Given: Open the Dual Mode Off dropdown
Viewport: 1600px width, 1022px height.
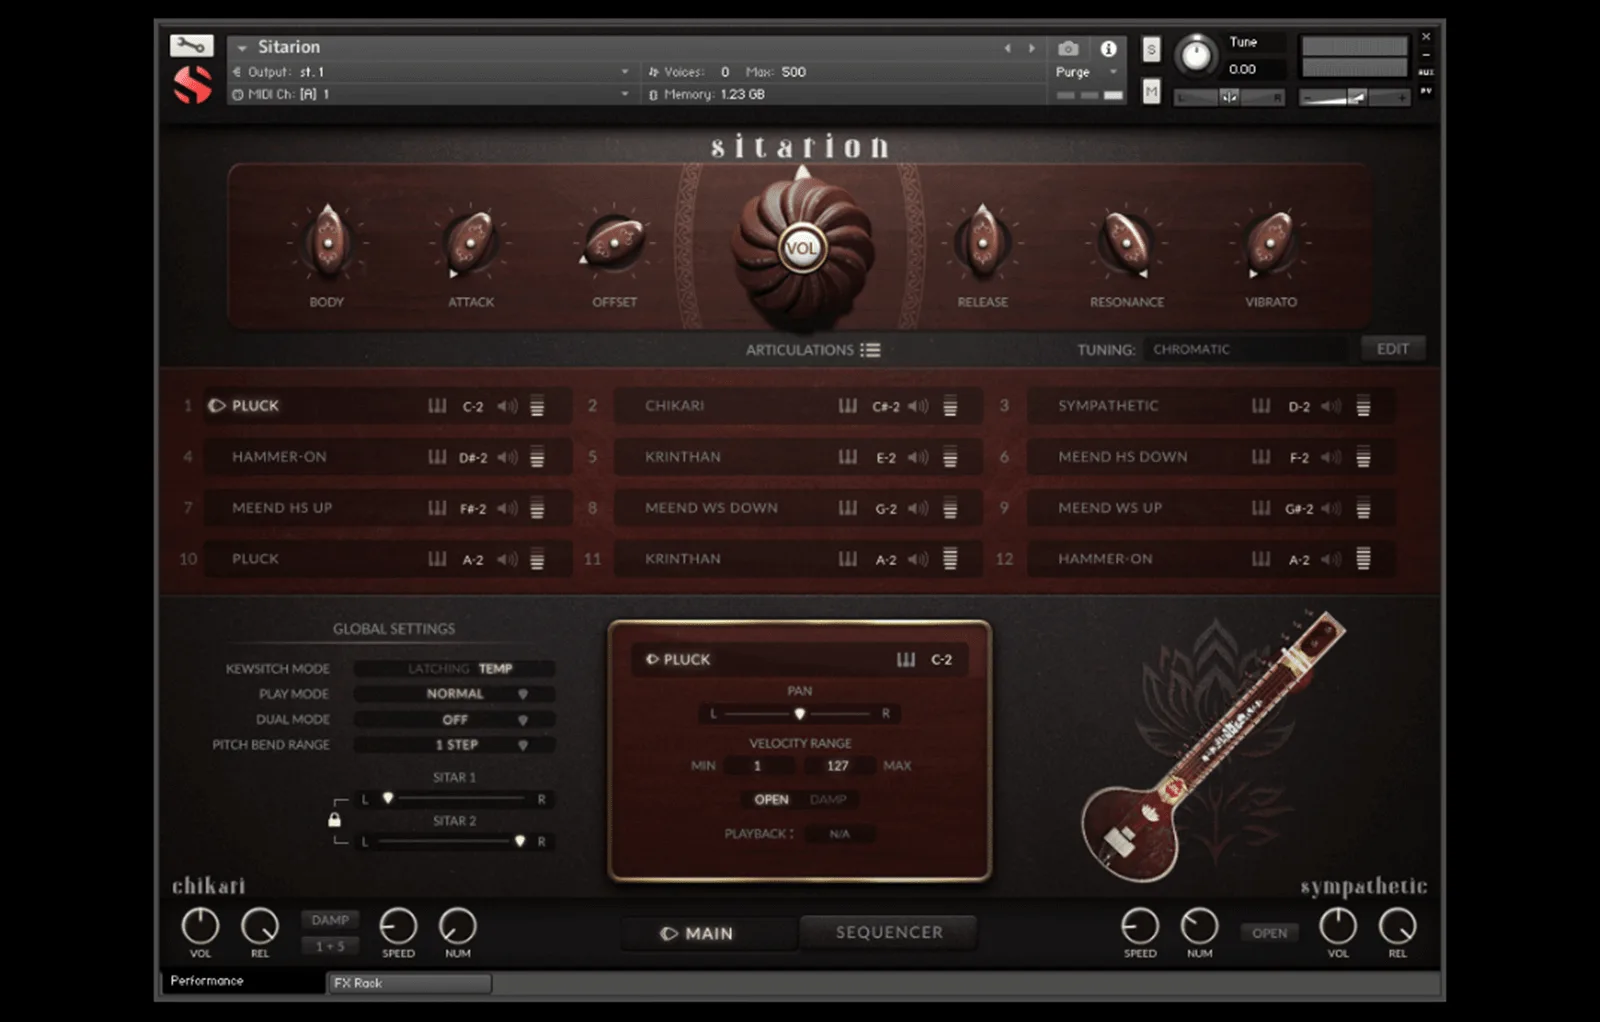Looking at the screenshot, I should pyautogui.click(x=454, y=720).
